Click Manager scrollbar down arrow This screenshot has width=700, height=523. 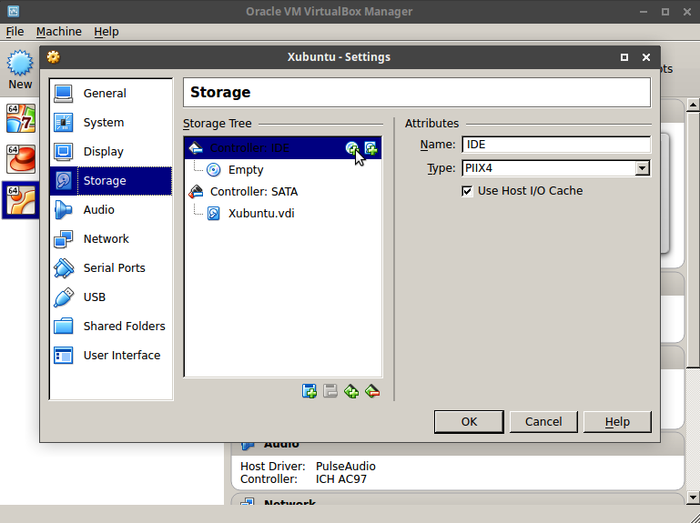(693, 497)
